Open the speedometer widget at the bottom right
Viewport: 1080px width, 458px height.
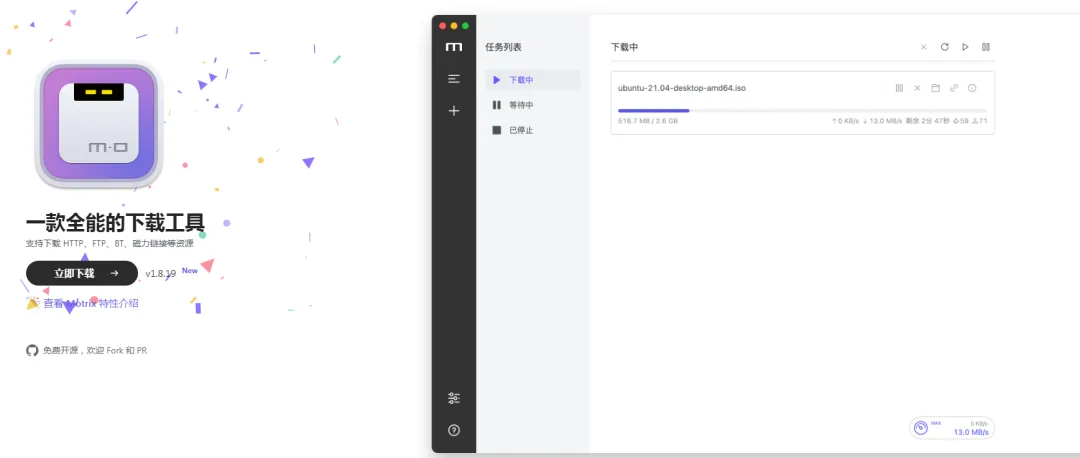[952, 428]
